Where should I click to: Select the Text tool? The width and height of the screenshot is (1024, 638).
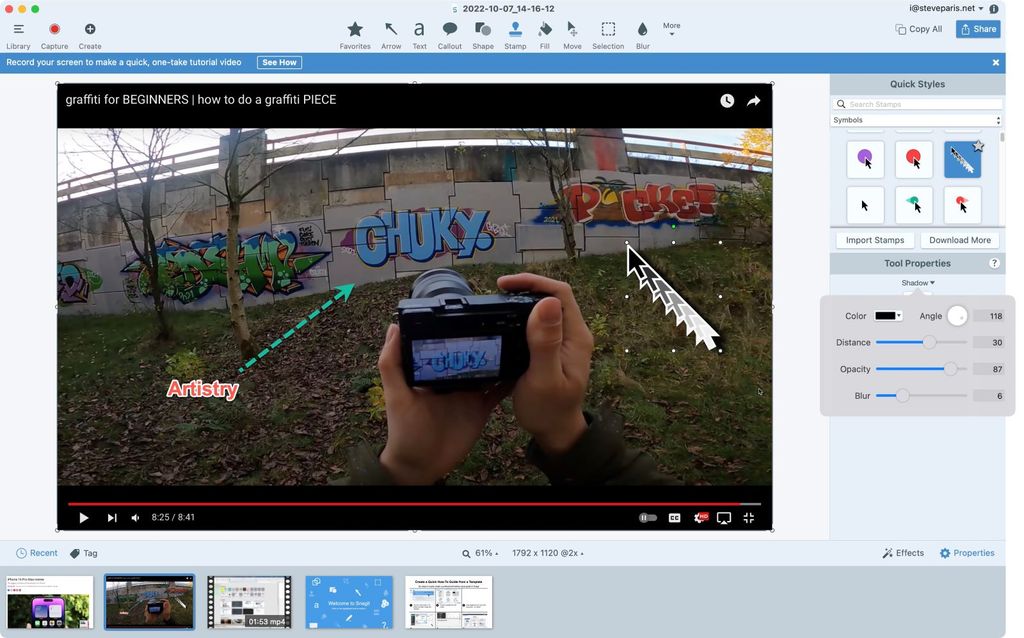click(419, 33)
